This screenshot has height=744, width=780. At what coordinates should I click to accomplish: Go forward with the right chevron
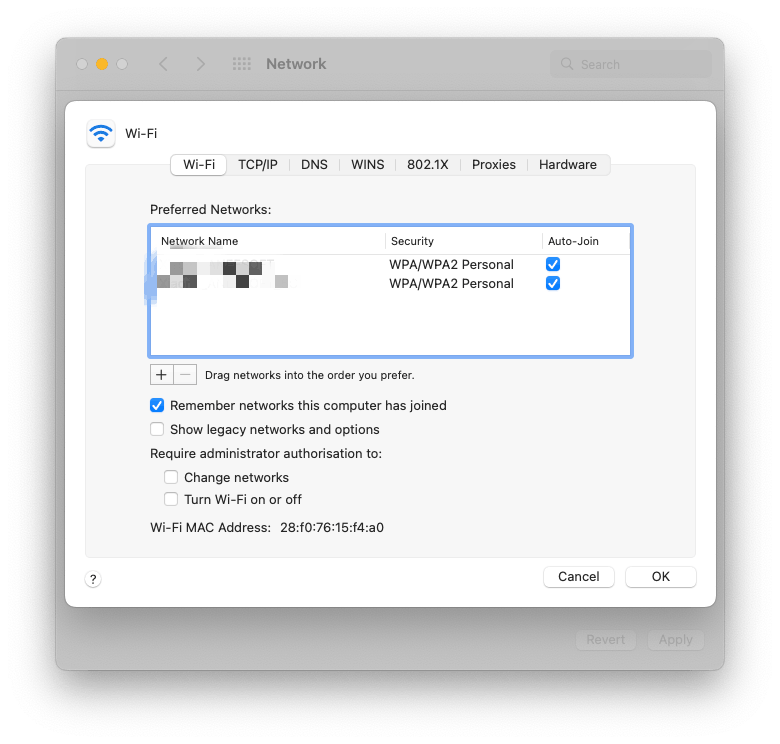(200, 64)
